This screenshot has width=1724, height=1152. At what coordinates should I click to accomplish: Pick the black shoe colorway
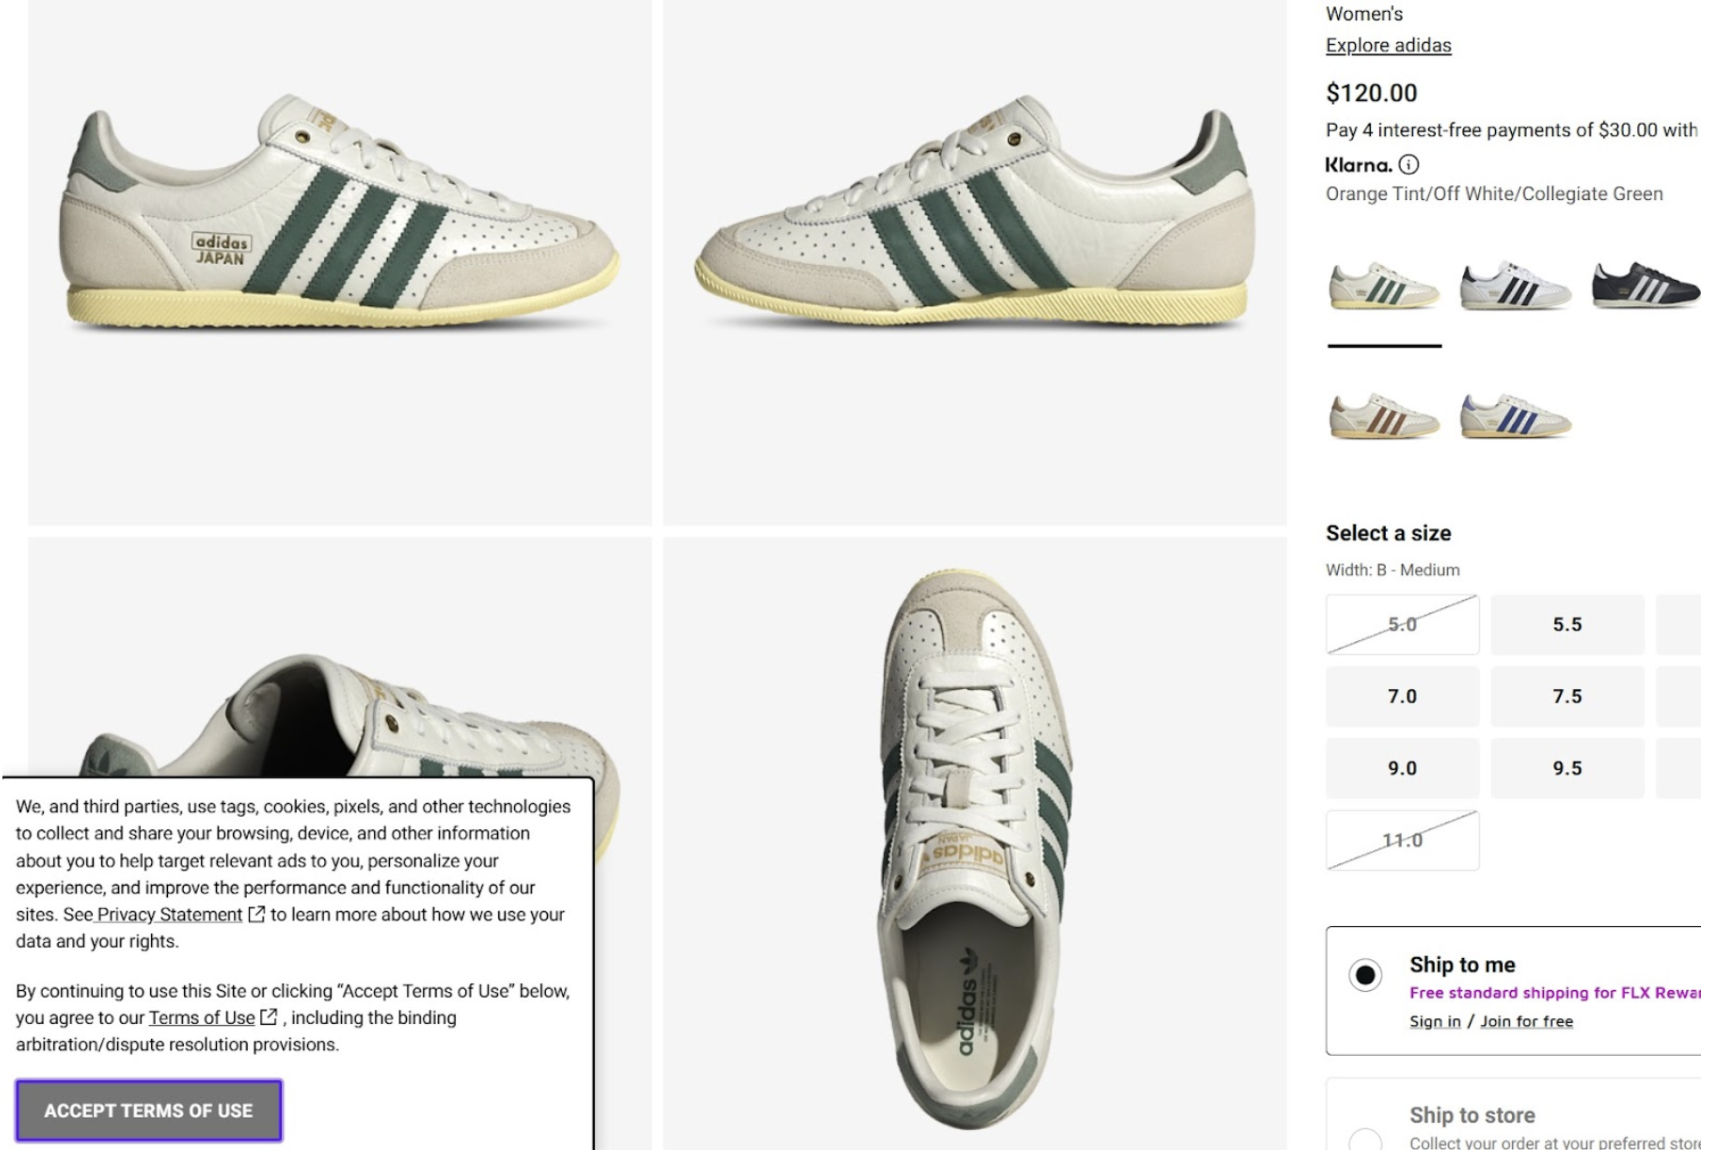click(x=1645, y=286)
